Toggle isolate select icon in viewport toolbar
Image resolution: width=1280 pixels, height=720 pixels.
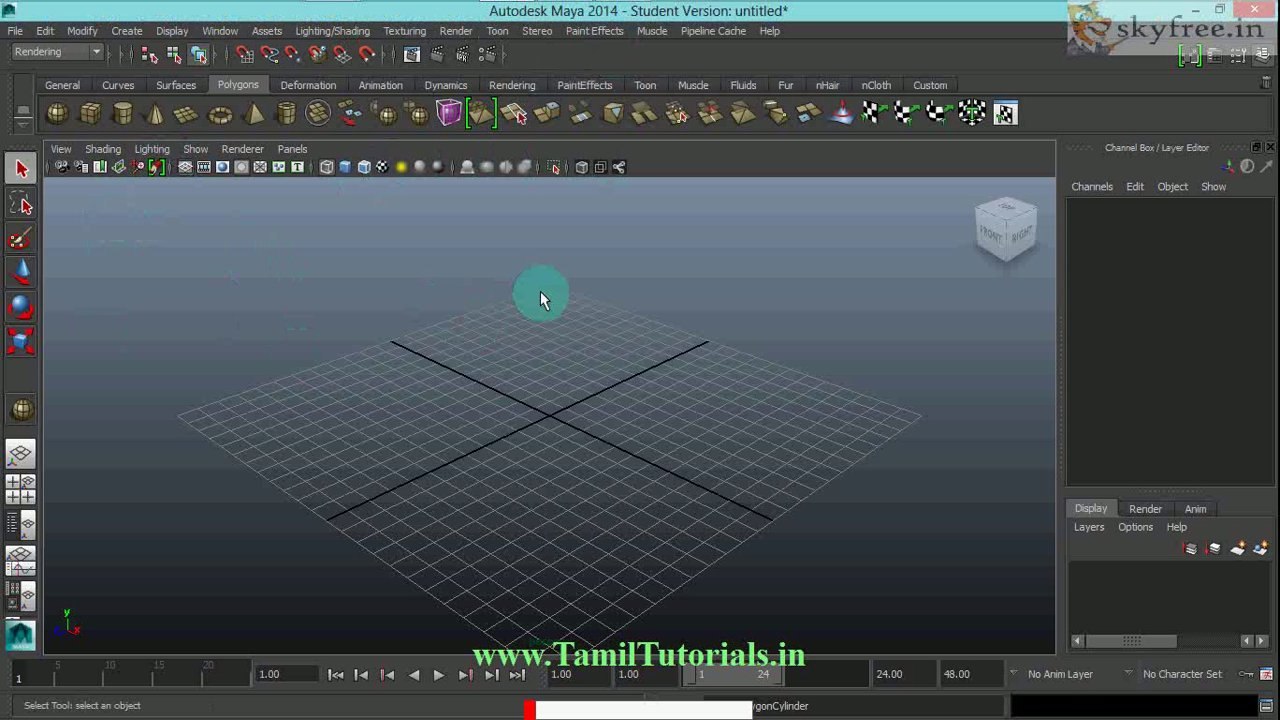(x=555, y=167)
